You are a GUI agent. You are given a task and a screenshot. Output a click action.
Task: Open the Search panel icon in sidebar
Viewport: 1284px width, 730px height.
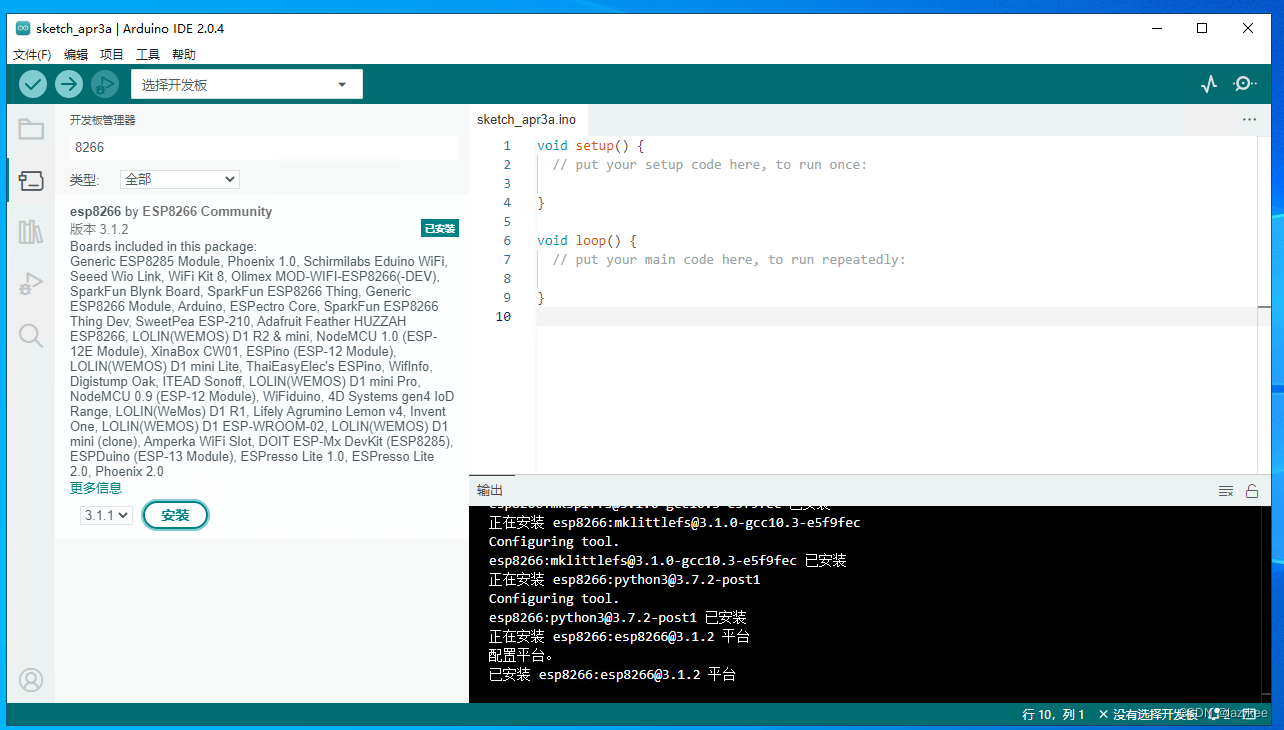[x=31, y=335]
